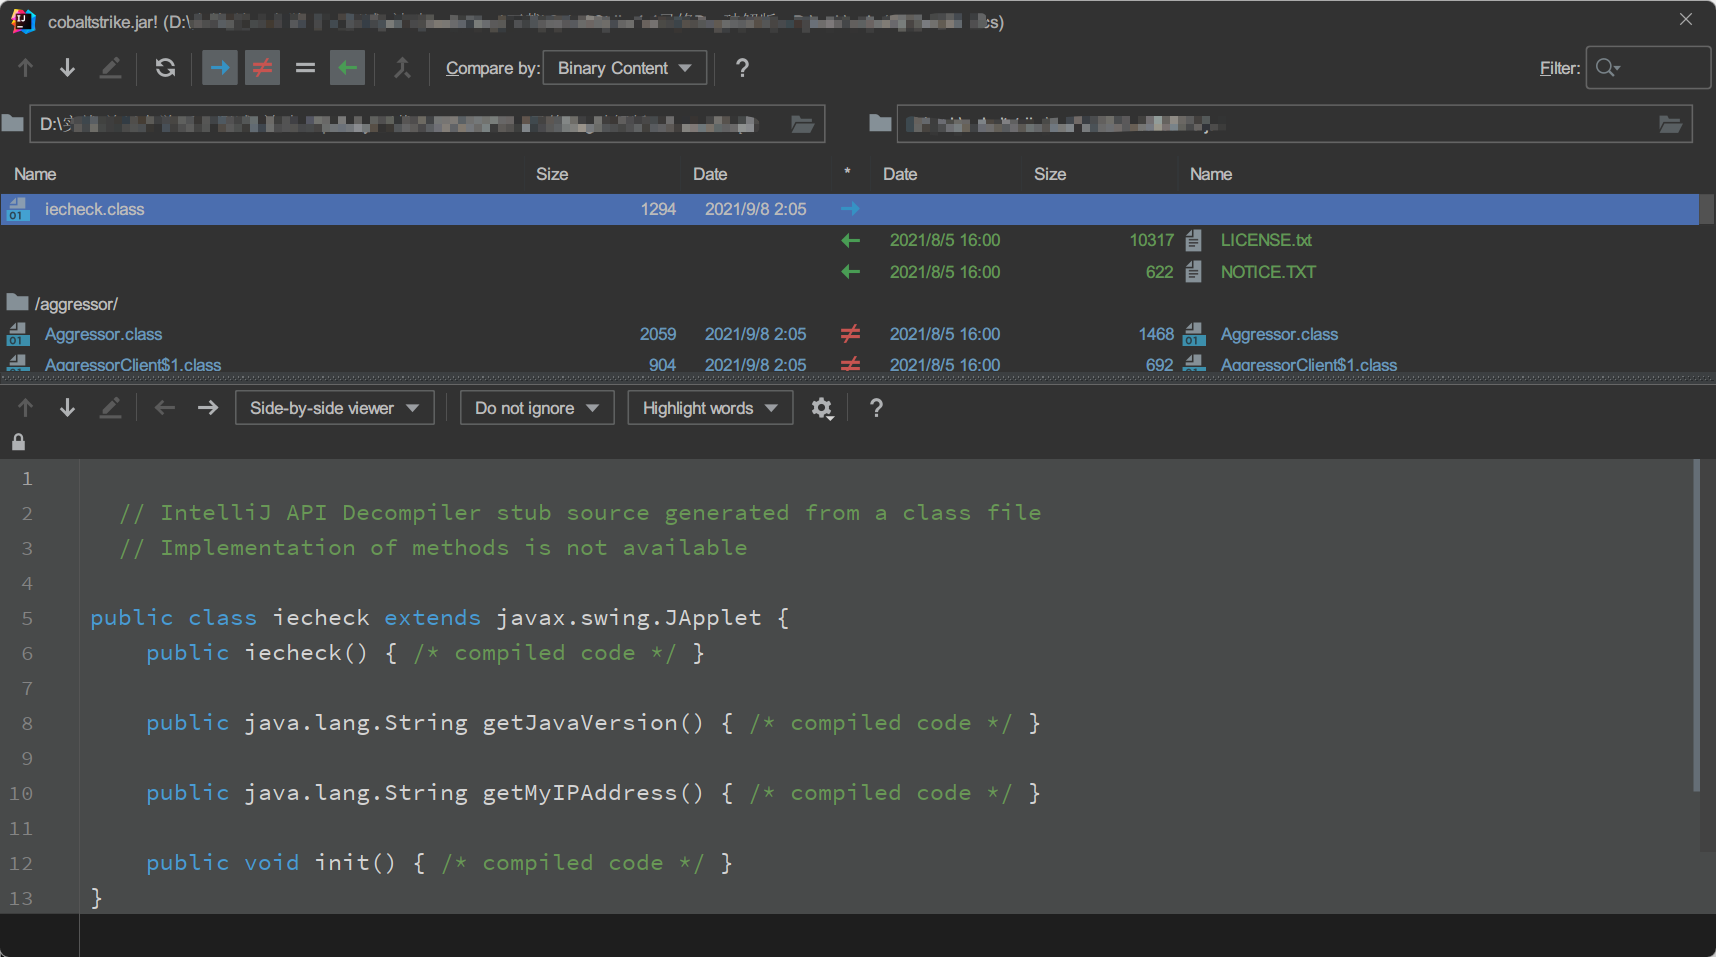Click the right folder icon beside path

880,123
